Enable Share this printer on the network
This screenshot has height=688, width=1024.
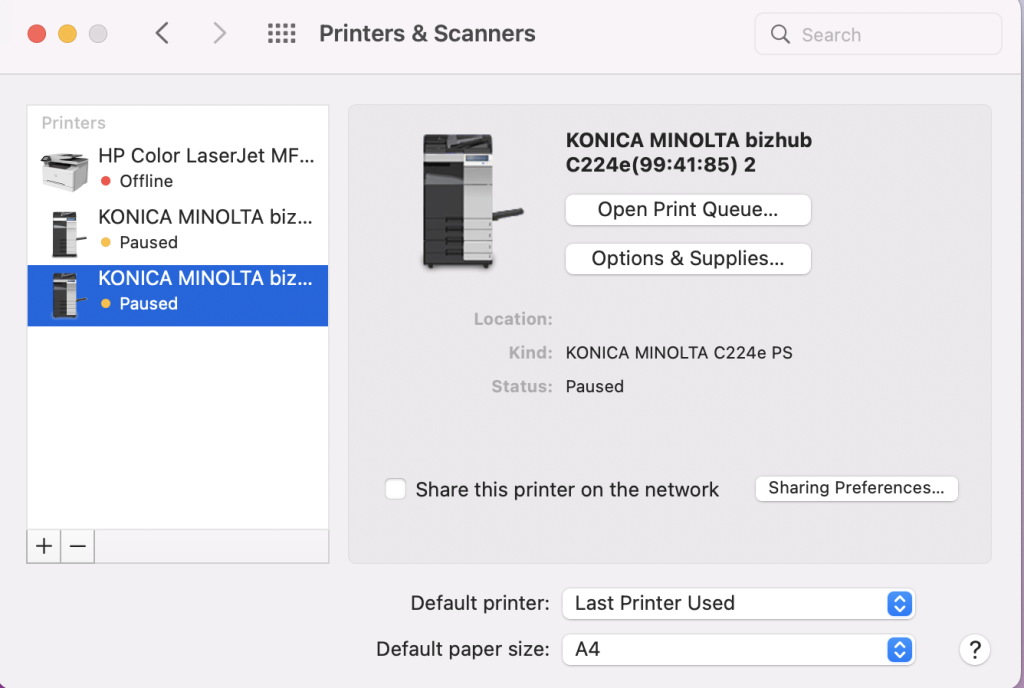tap(395, 489)
